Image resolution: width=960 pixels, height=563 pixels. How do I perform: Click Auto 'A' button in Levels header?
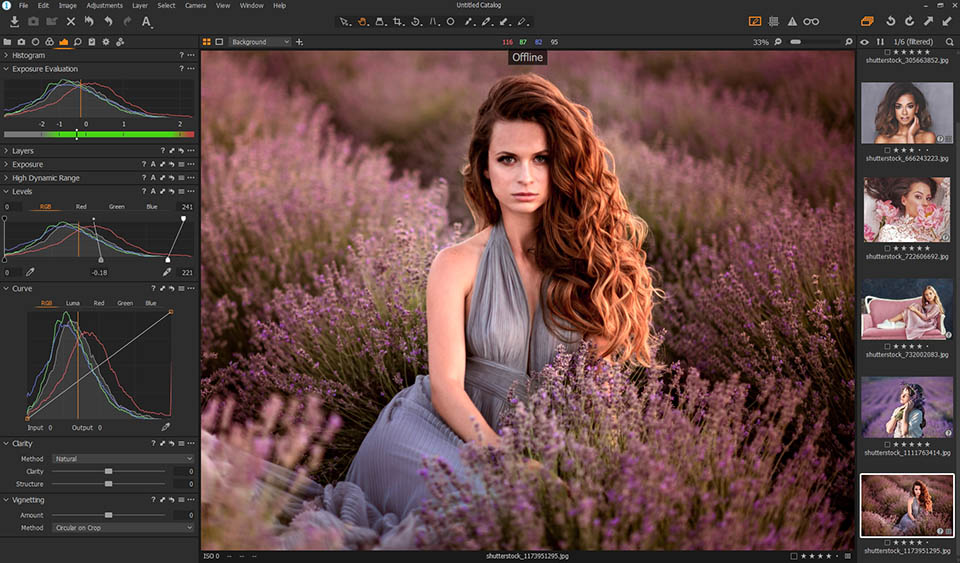point(153,192)
